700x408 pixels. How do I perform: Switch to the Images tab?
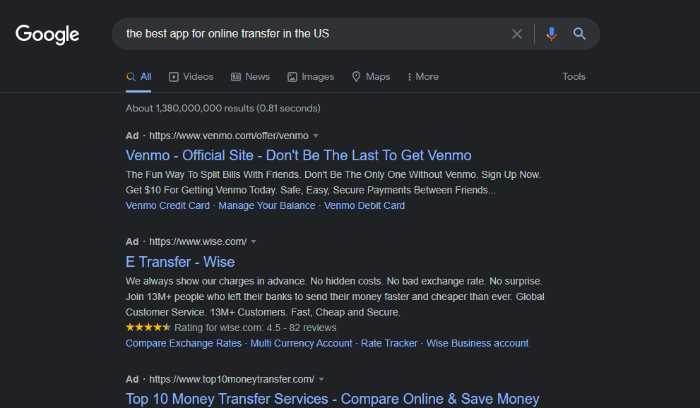[x=311, y=77]
